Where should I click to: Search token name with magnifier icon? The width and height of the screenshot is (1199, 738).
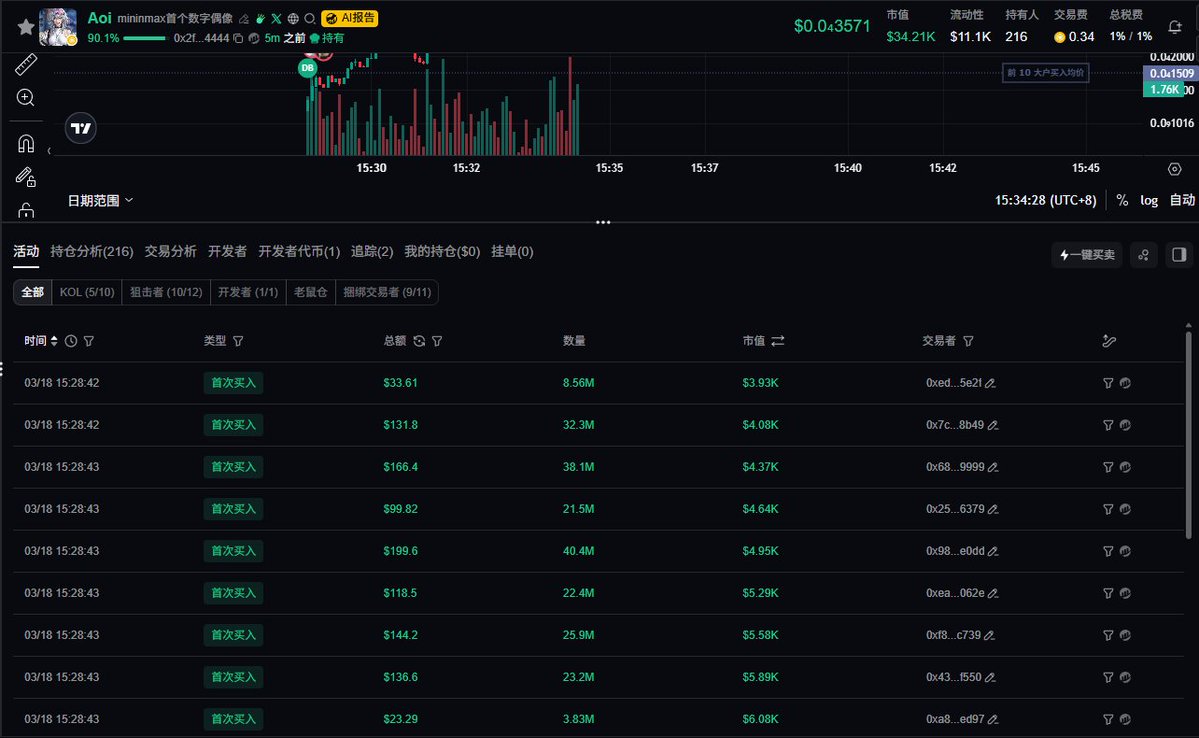(x=310, y=18)
